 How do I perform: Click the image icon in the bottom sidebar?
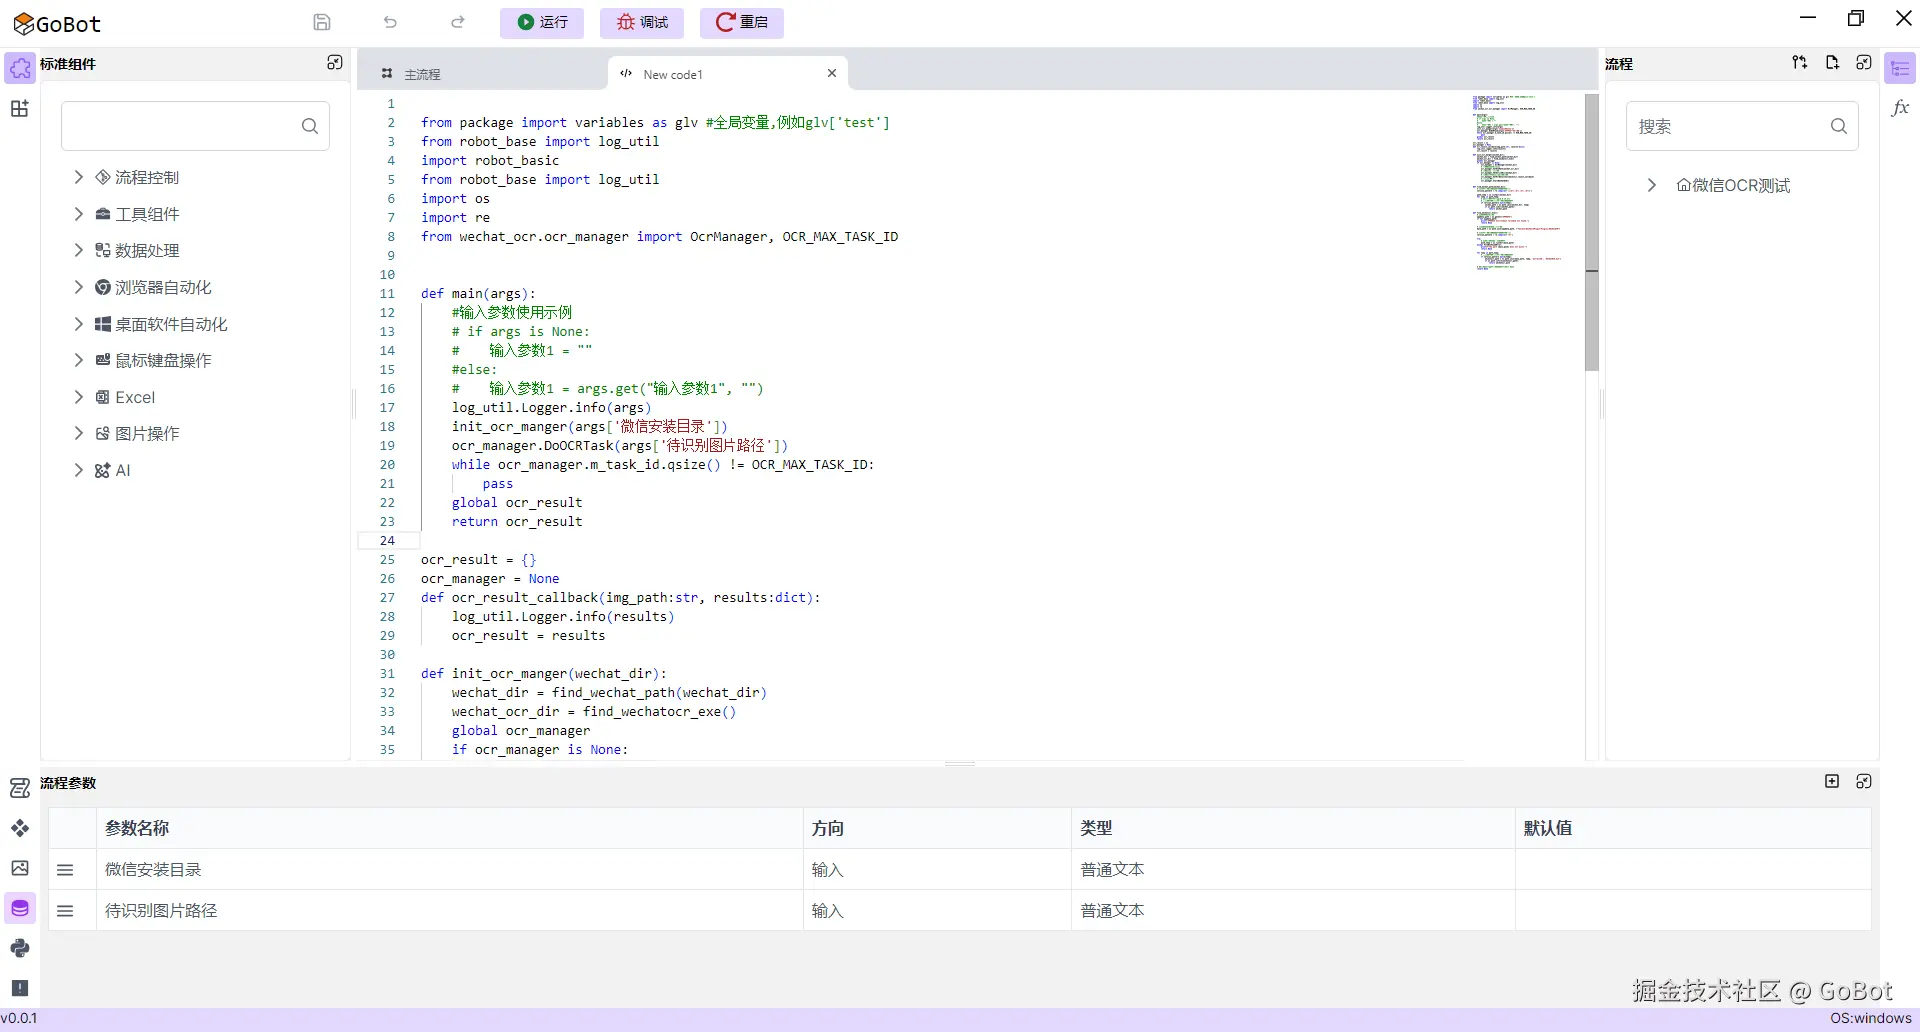(x=20, y=869)
